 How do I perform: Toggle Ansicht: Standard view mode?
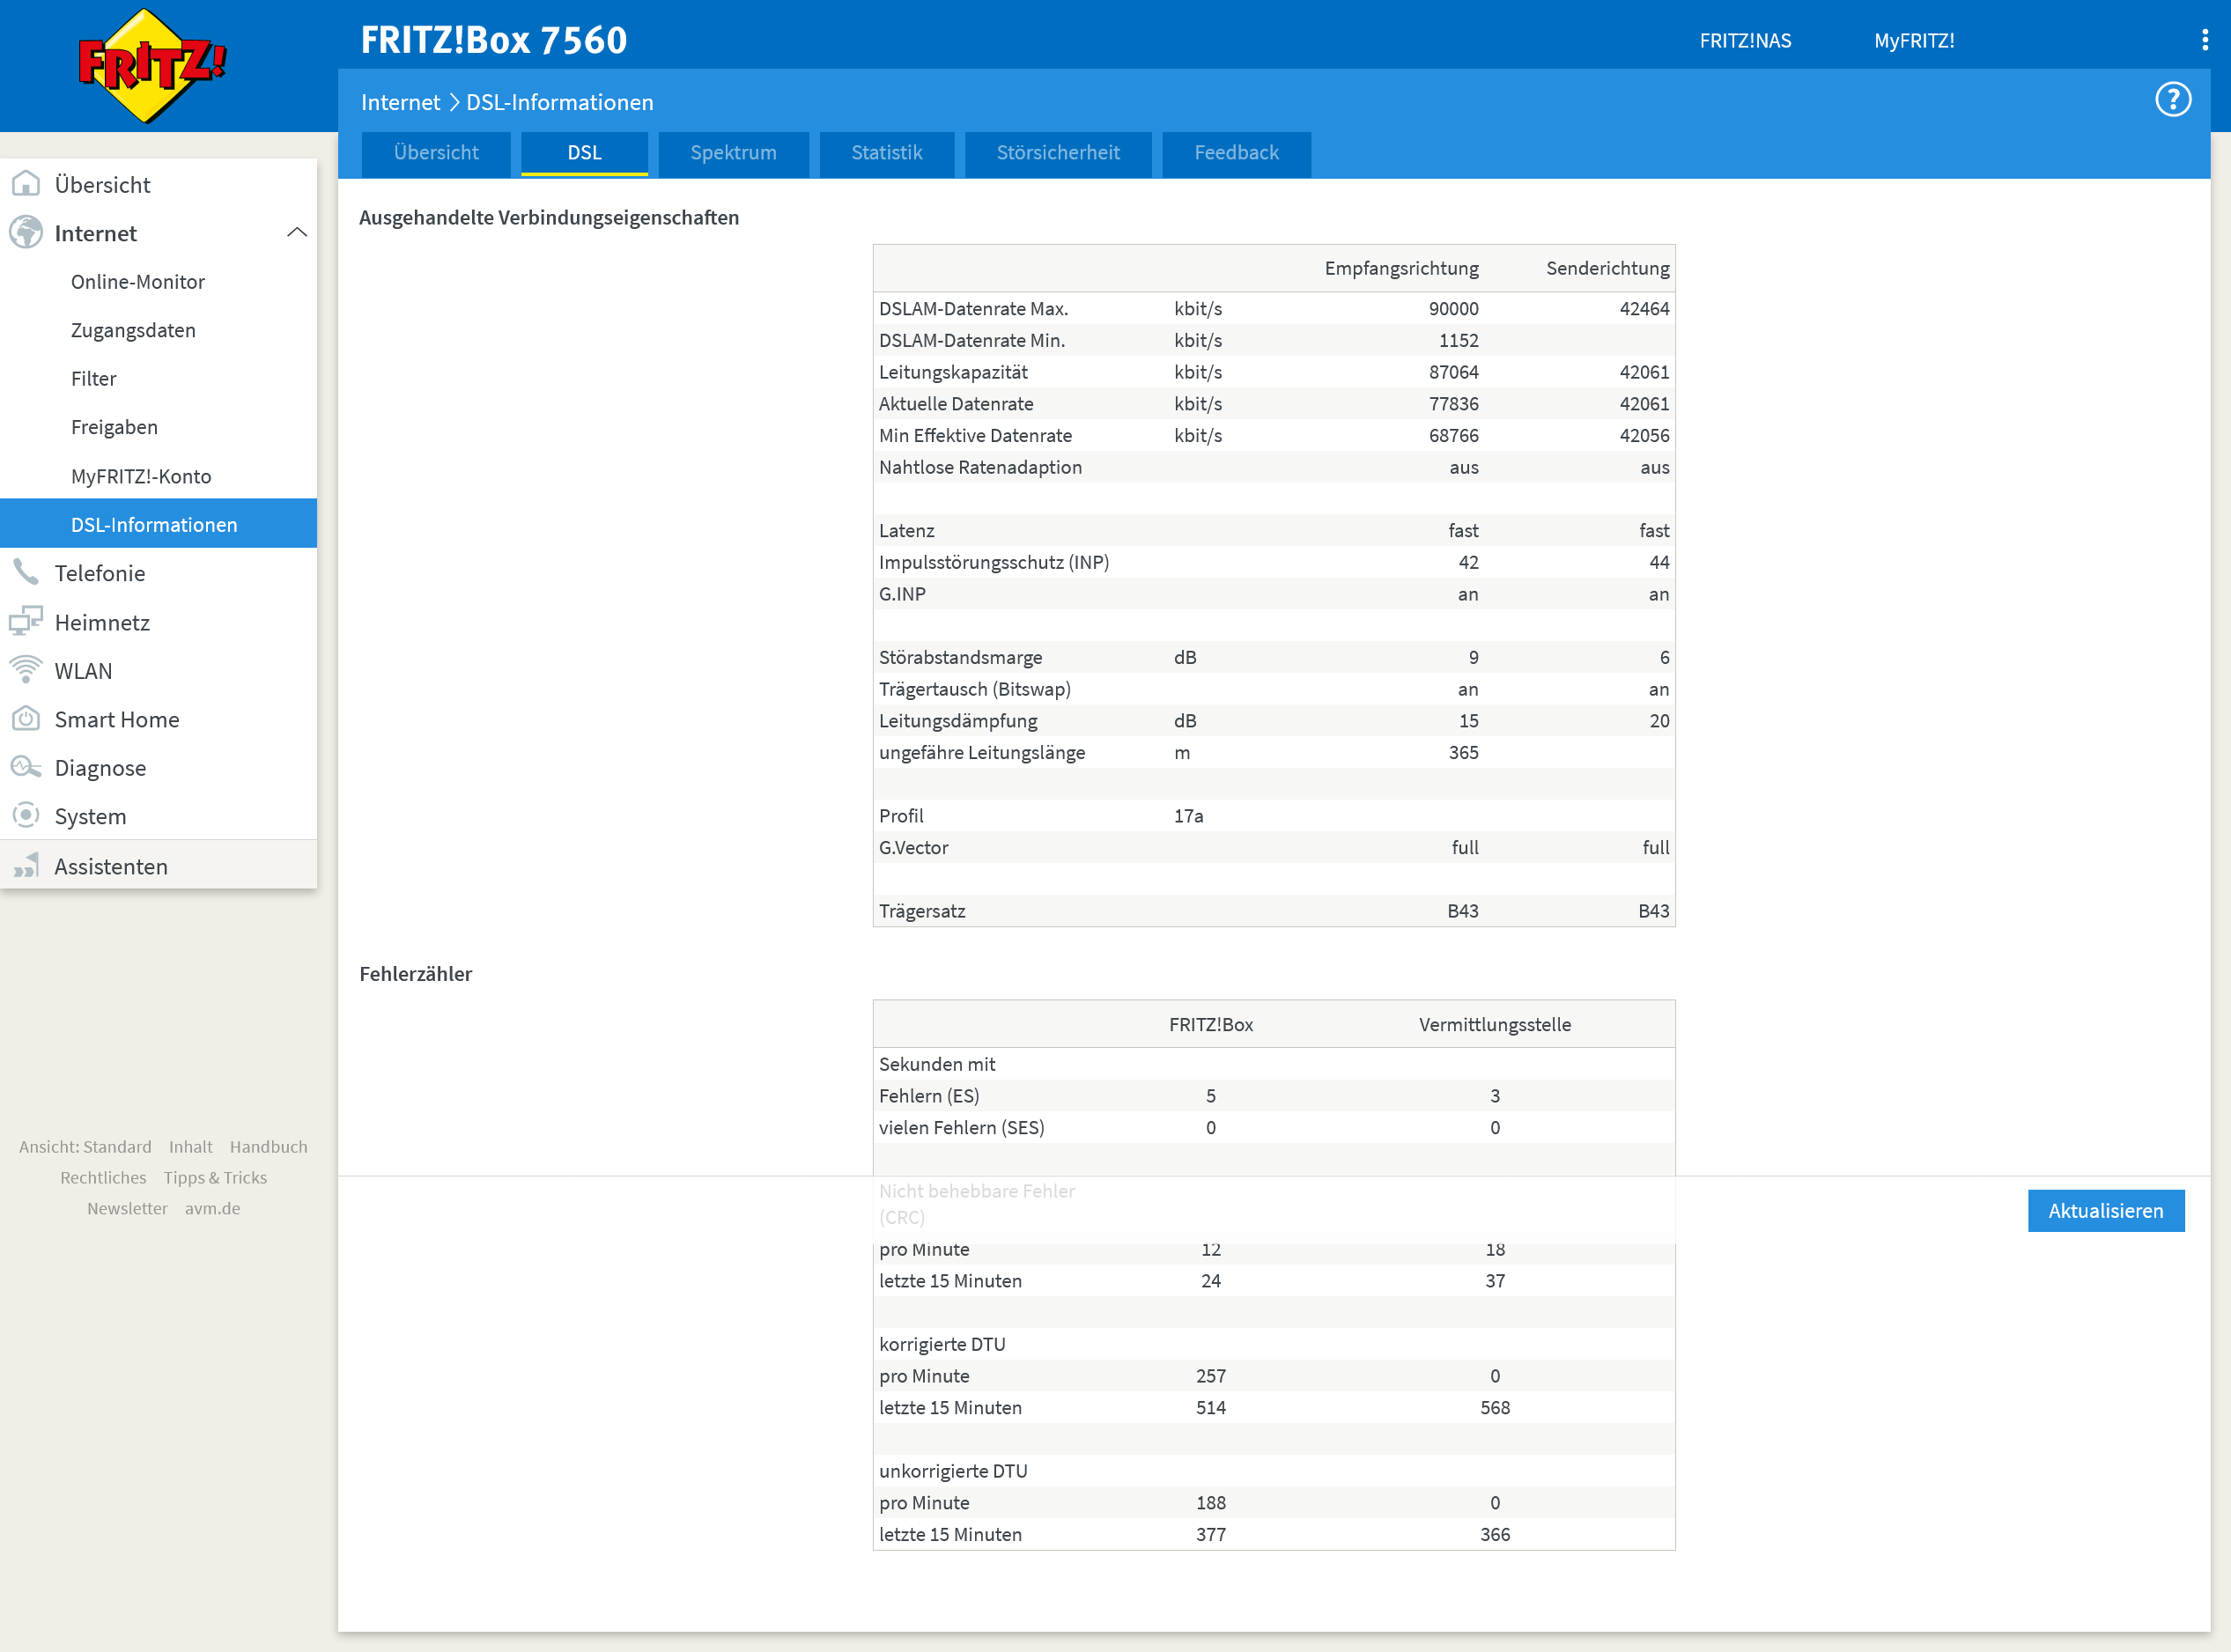[85, 1147]
